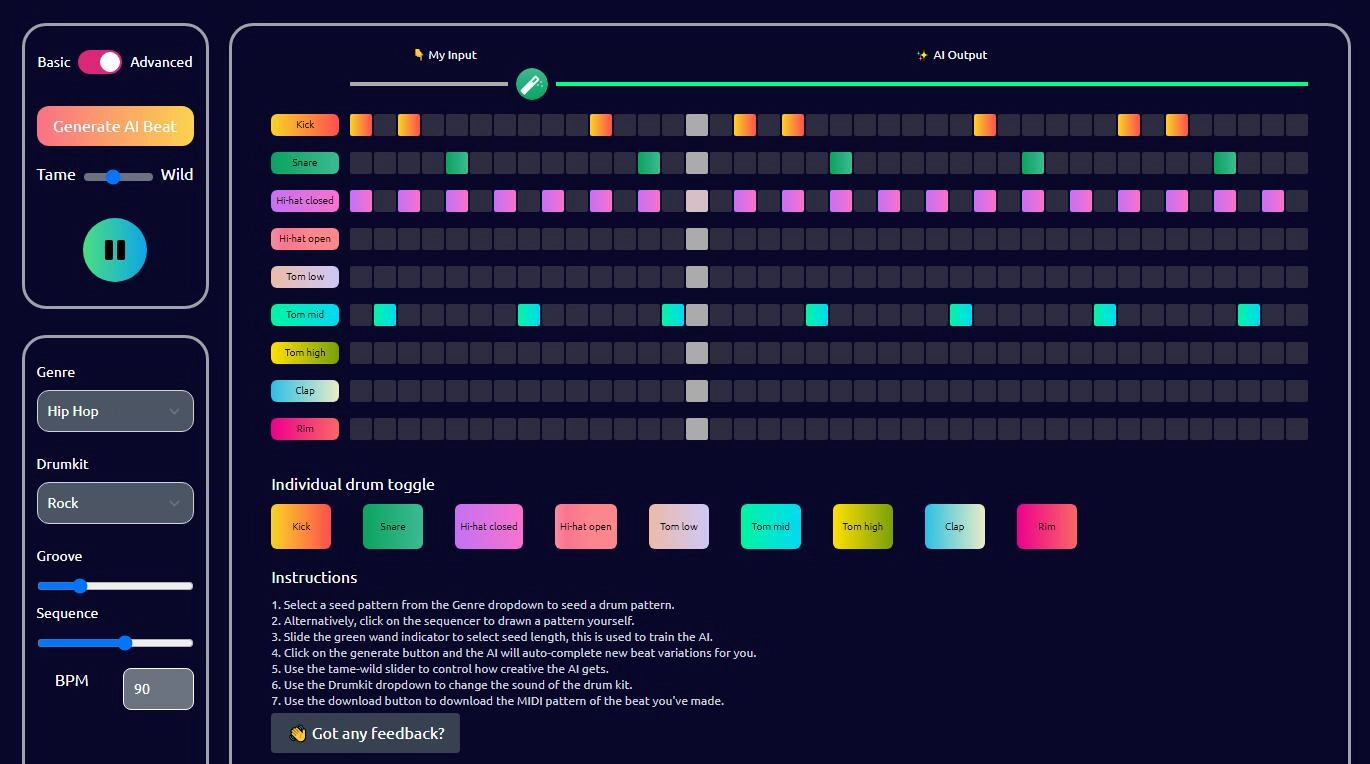The image size is (1370, 764).
Task: Switch the Basic/Advanced toggle to Basic
Action: click(99, 61)
